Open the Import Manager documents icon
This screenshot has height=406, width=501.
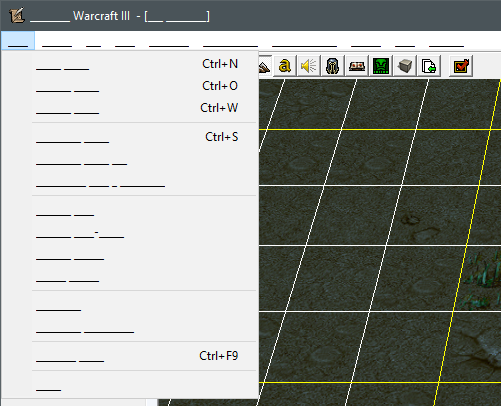click(429, 66)
